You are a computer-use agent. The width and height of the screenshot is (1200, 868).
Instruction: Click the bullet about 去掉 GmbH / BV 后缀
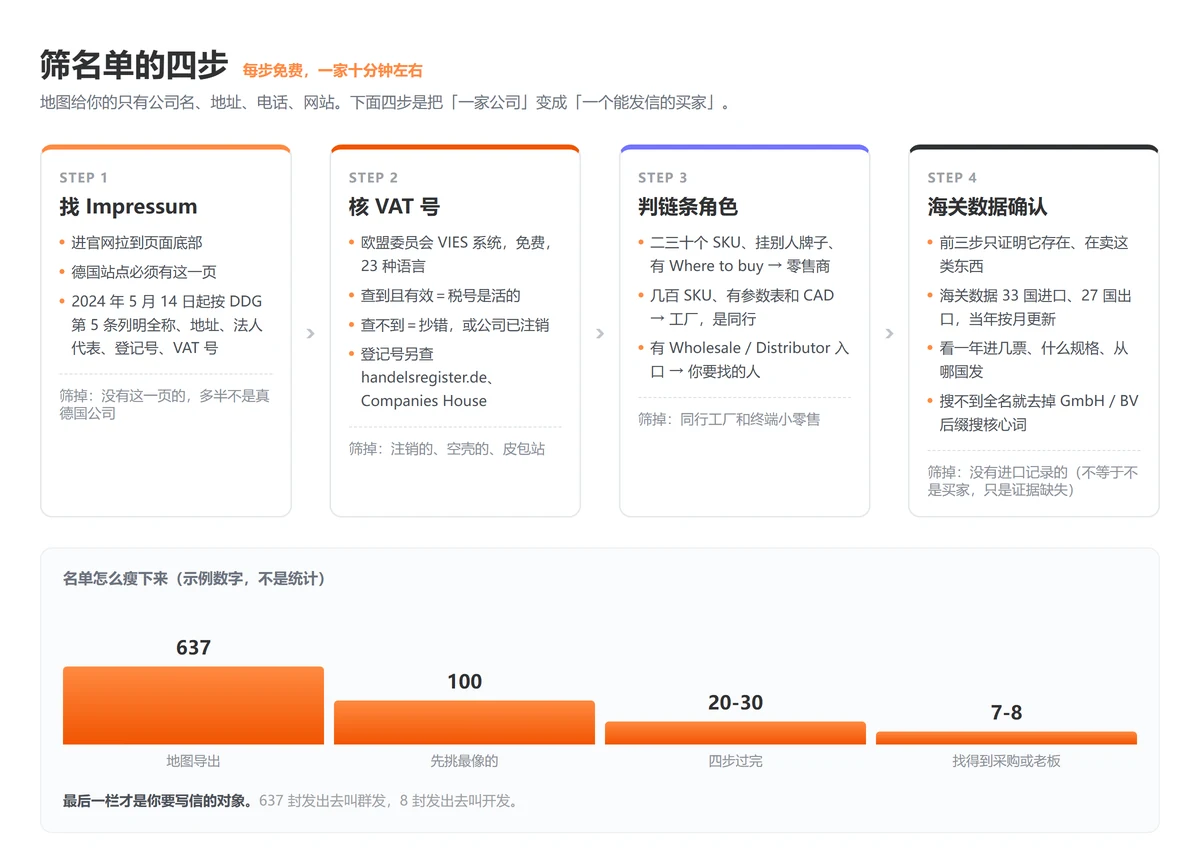(x=1039, y=413)
